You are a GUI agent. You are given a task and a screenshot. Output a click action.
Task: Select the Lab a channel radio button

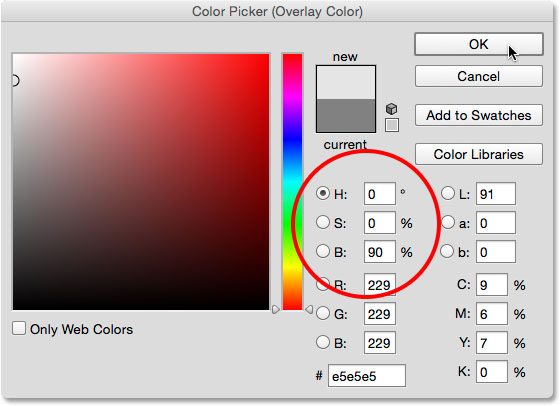(x=448, y=222)
